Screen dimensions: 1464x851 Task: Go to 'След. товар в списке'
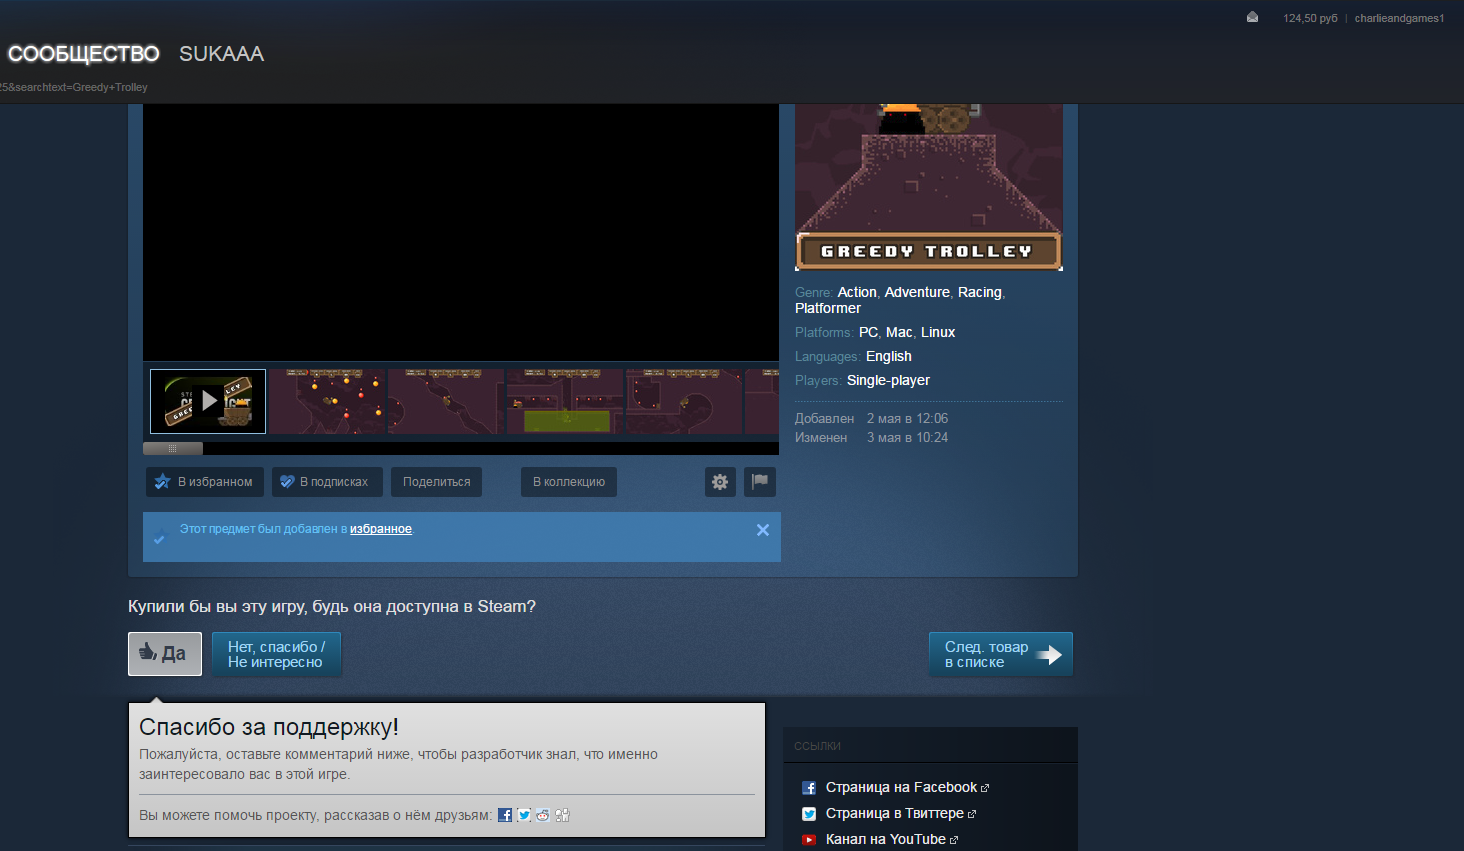point(1001,654)
